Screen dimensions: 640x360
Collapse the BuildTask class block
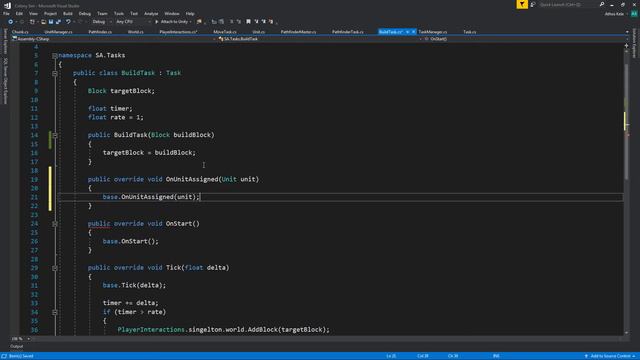click(x=55, y=73)
